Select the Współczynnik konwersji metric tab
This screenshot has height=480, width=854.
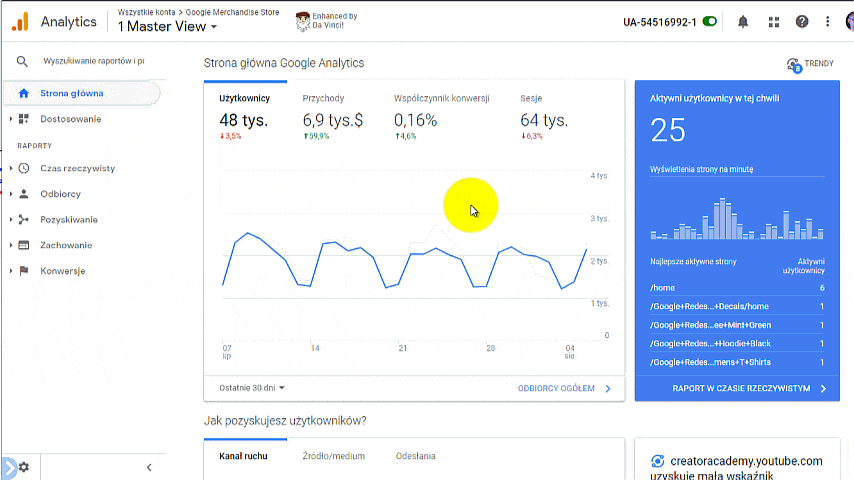coord(441,117)
